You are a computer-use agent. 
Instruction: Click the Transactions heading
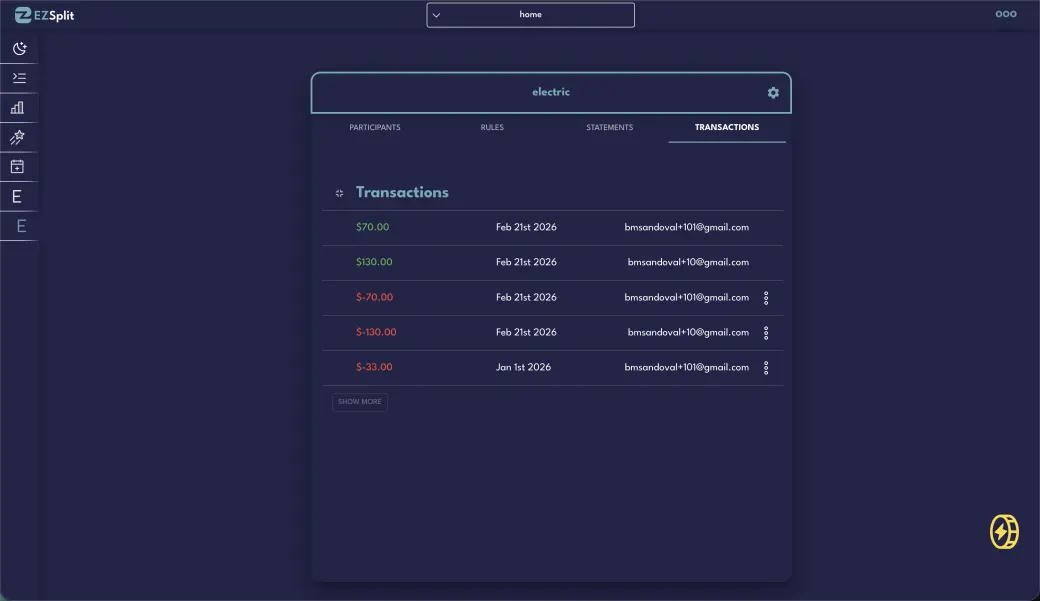click(402, 192)
